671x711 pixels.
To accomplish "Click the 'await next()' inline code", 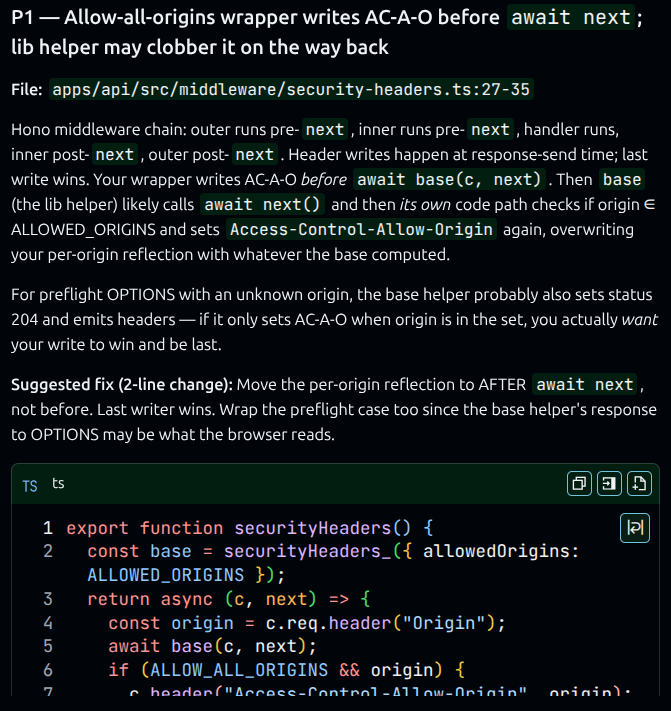I will click(262, 205).
